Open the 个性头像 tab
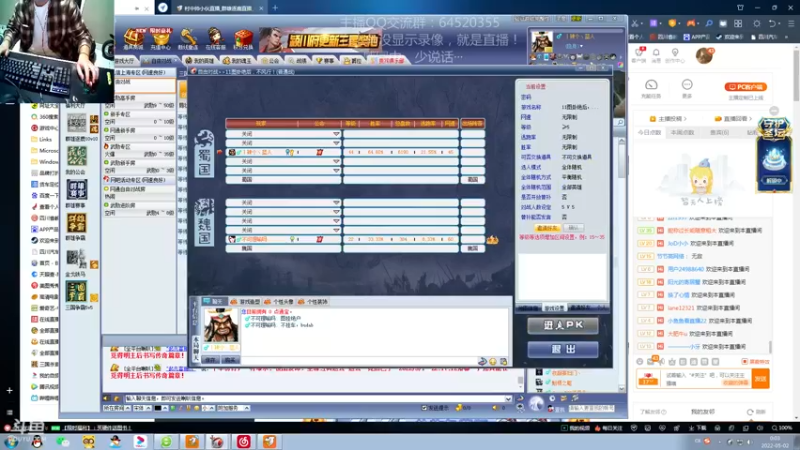 tap(279, 302)
